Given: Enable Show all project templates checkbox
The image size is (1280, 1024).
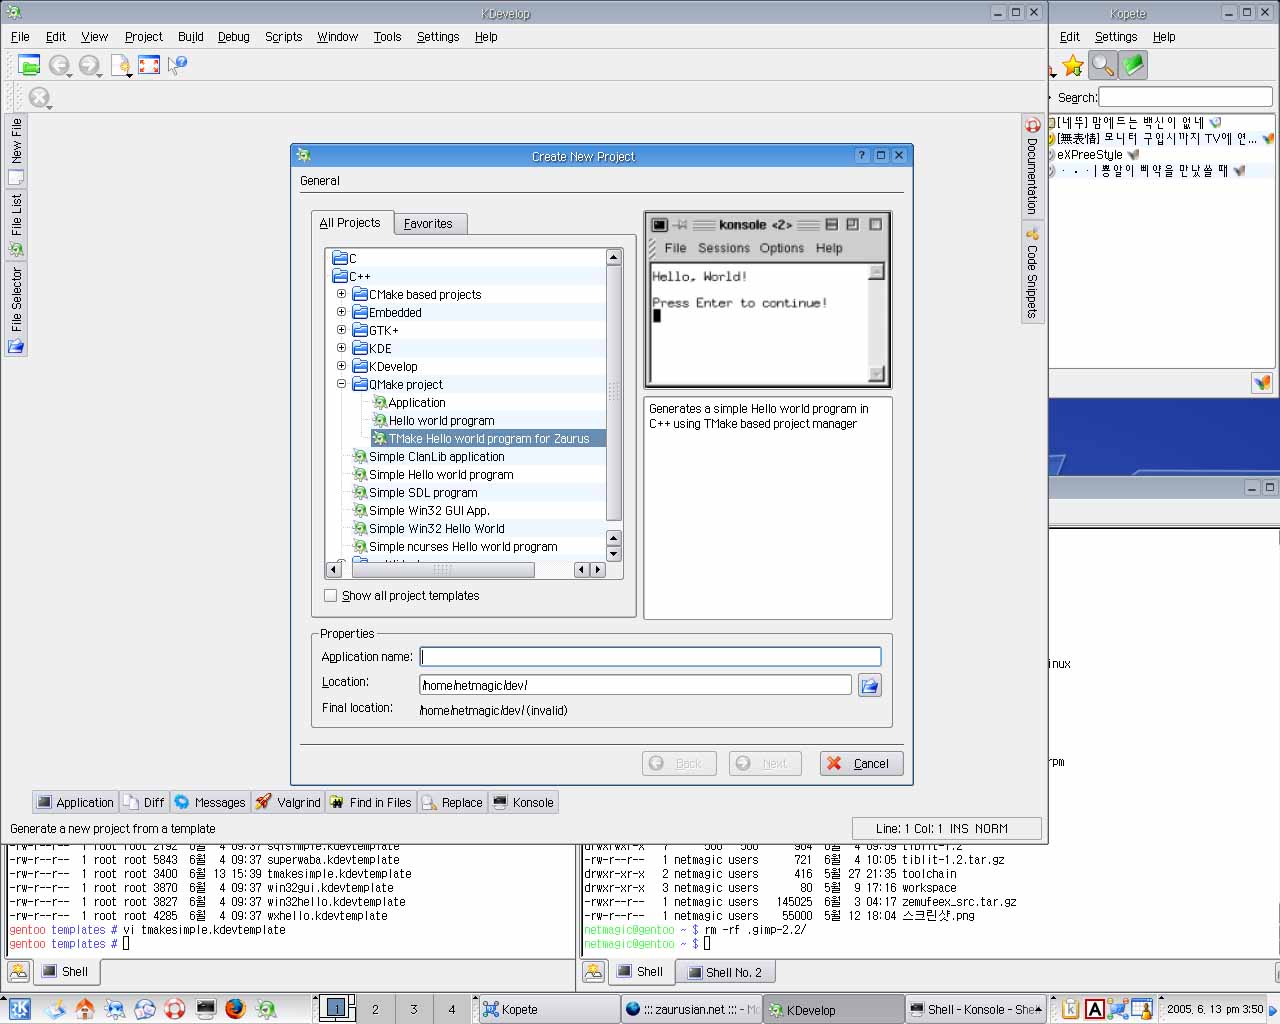Looking at the screenshot, I should tap(331, 596).
